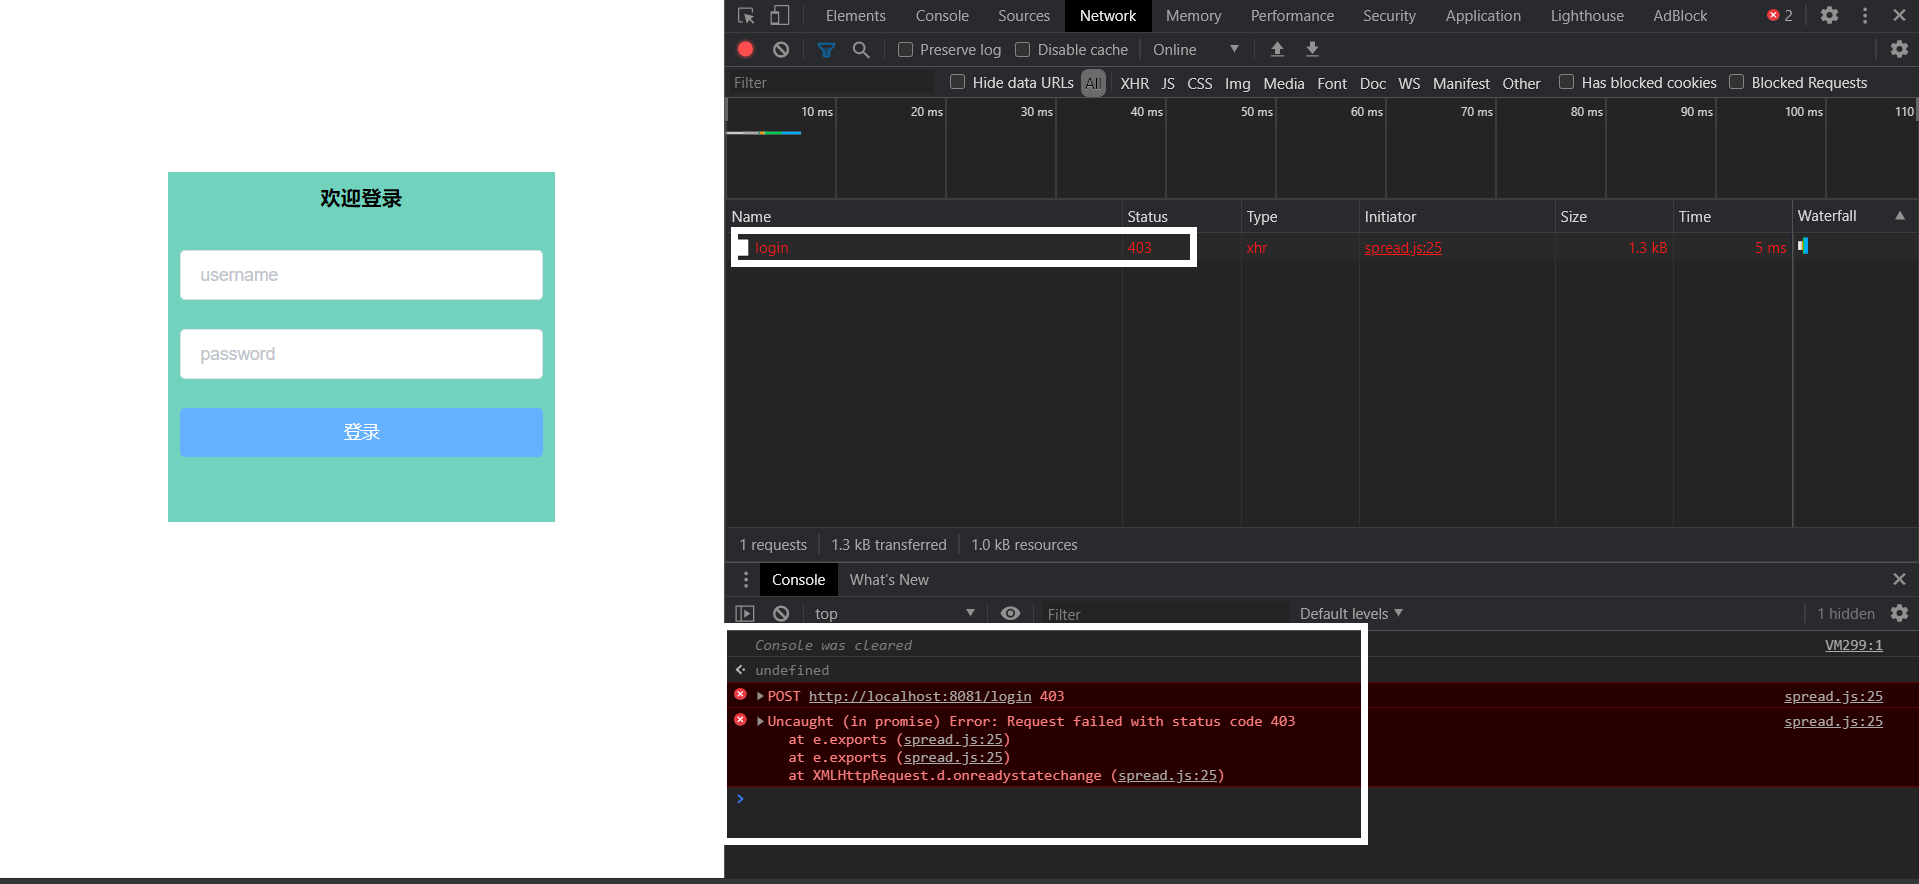This screenshot has width=1919, height=884.
Task: Toggle the device toolbar icon
Action: pos(779,16)
